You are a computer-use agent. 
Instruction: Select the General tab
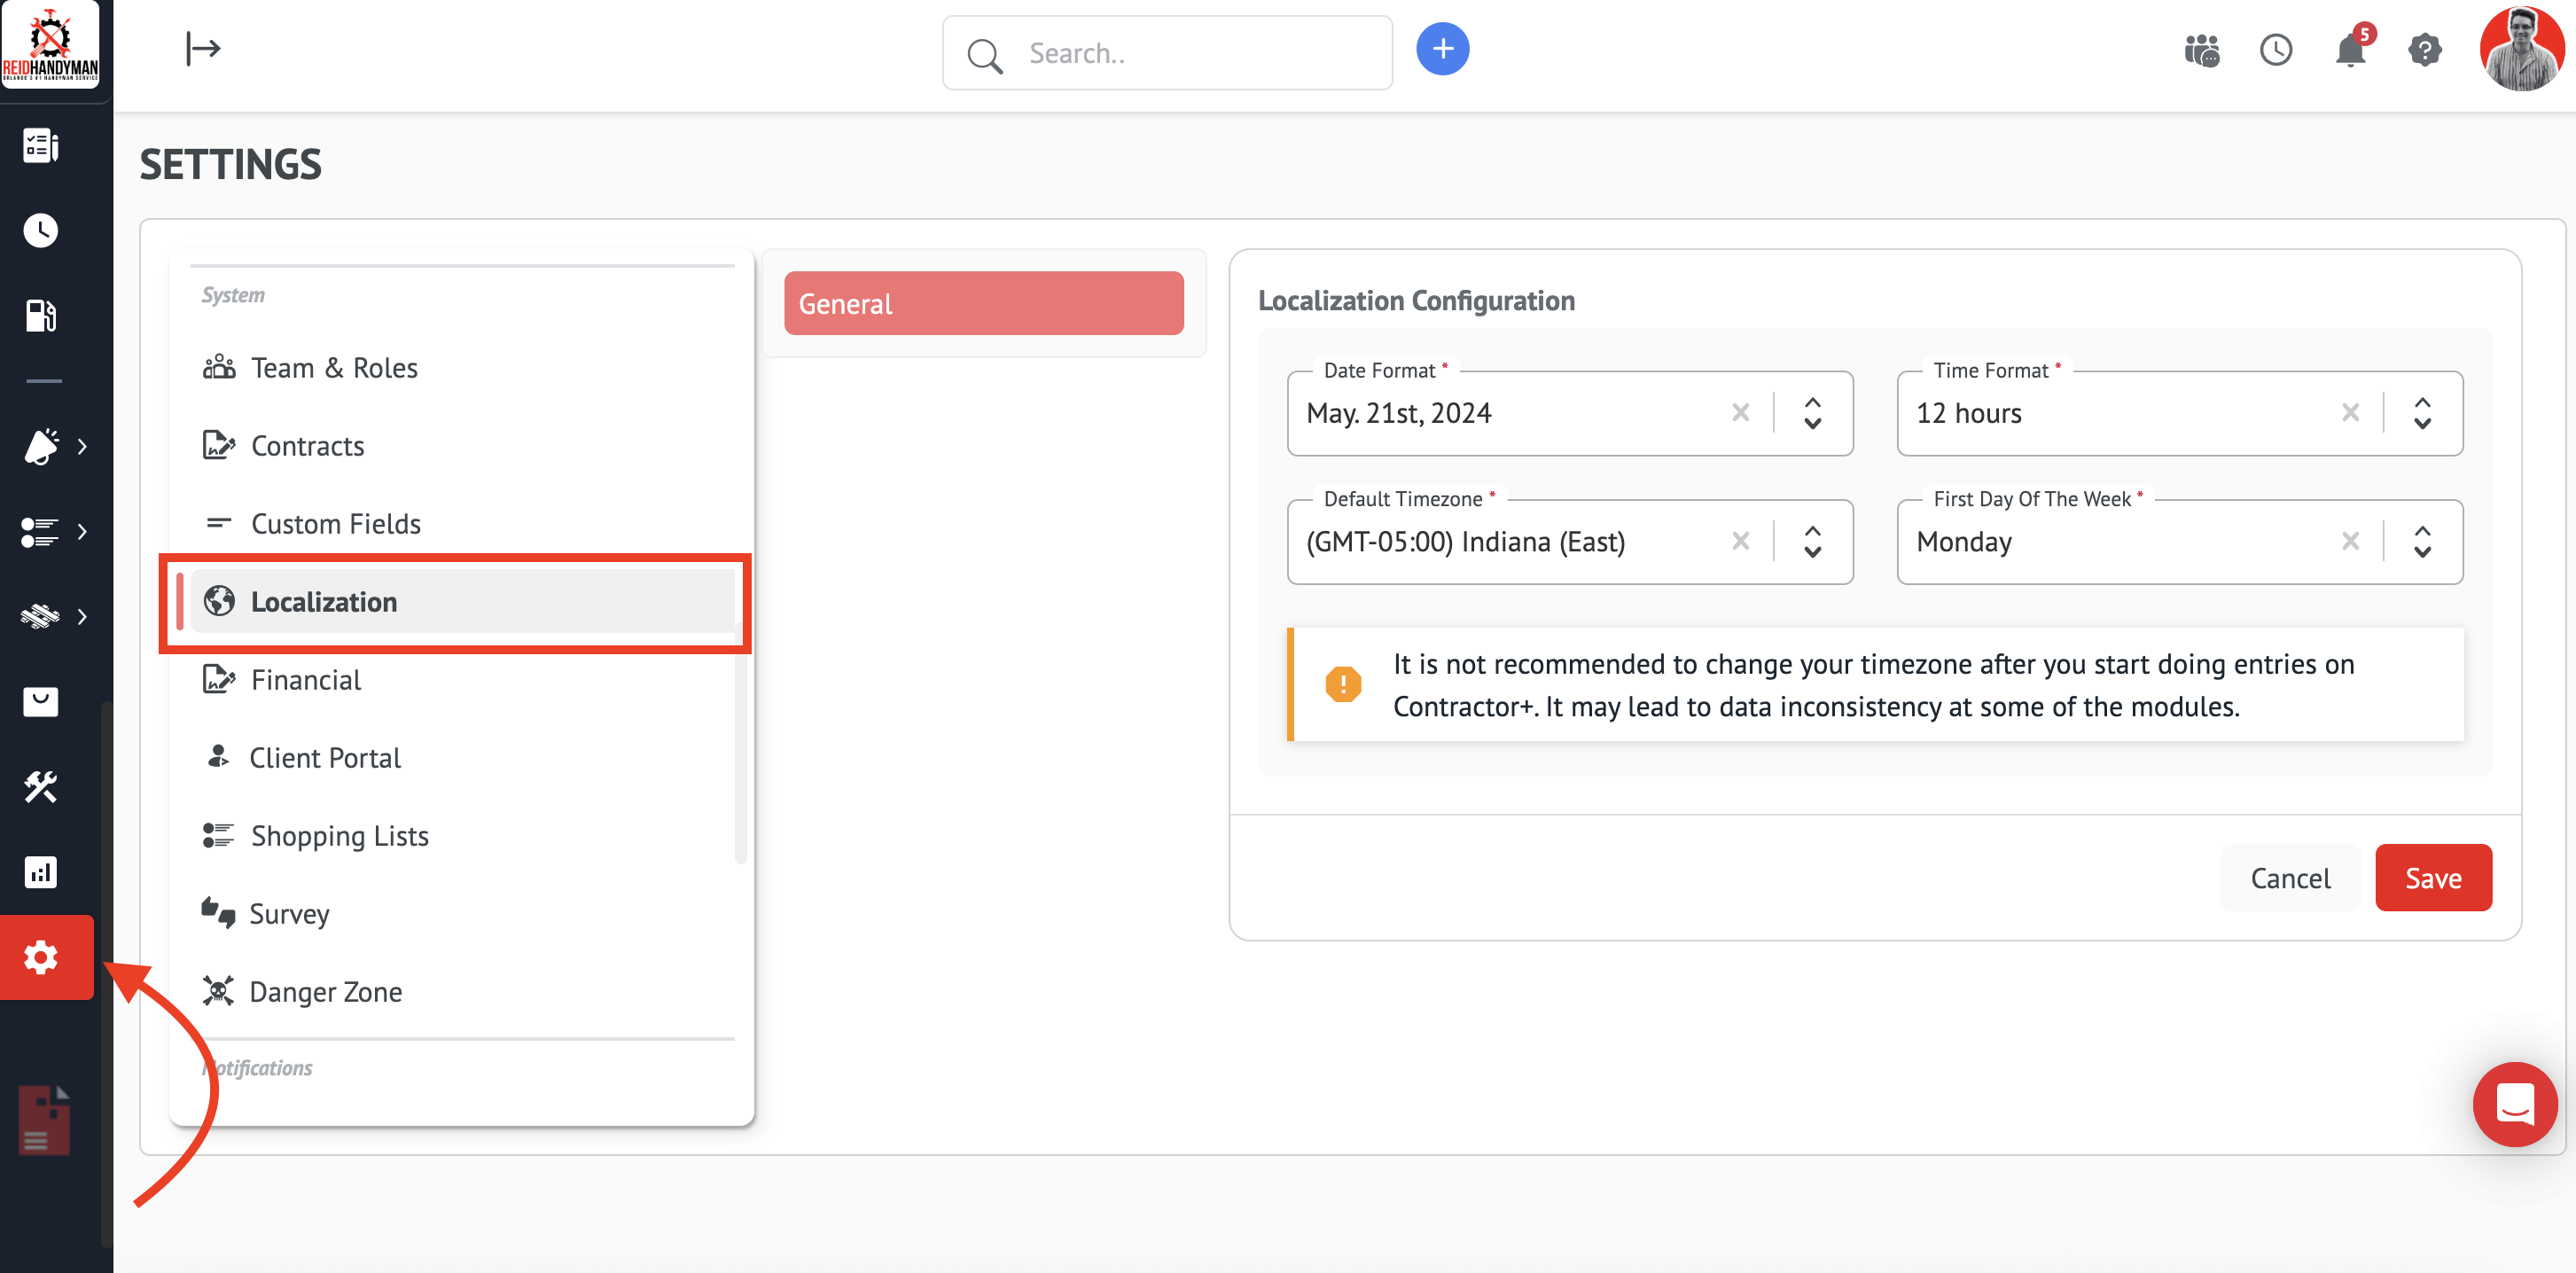983,304
